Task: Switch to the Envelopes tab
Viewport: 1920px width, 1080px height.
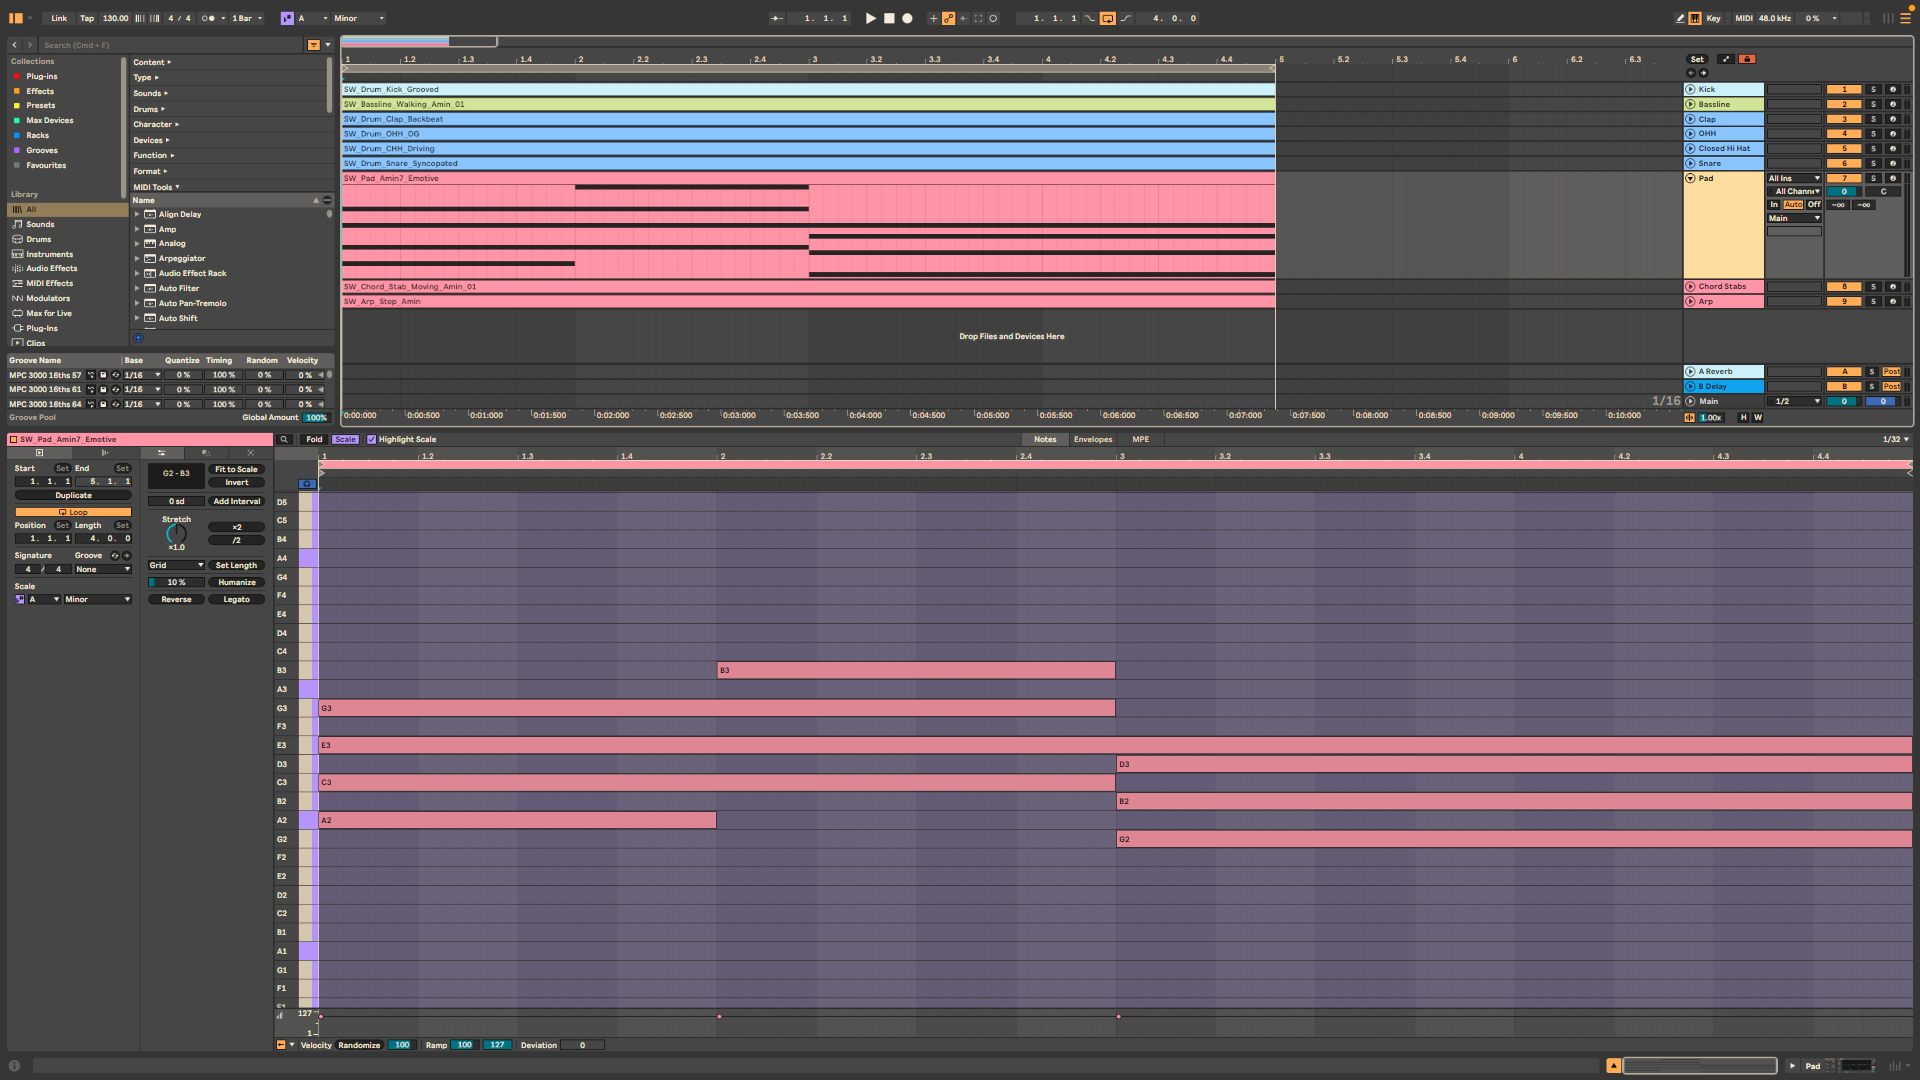Action: (x=1092, y=439)
